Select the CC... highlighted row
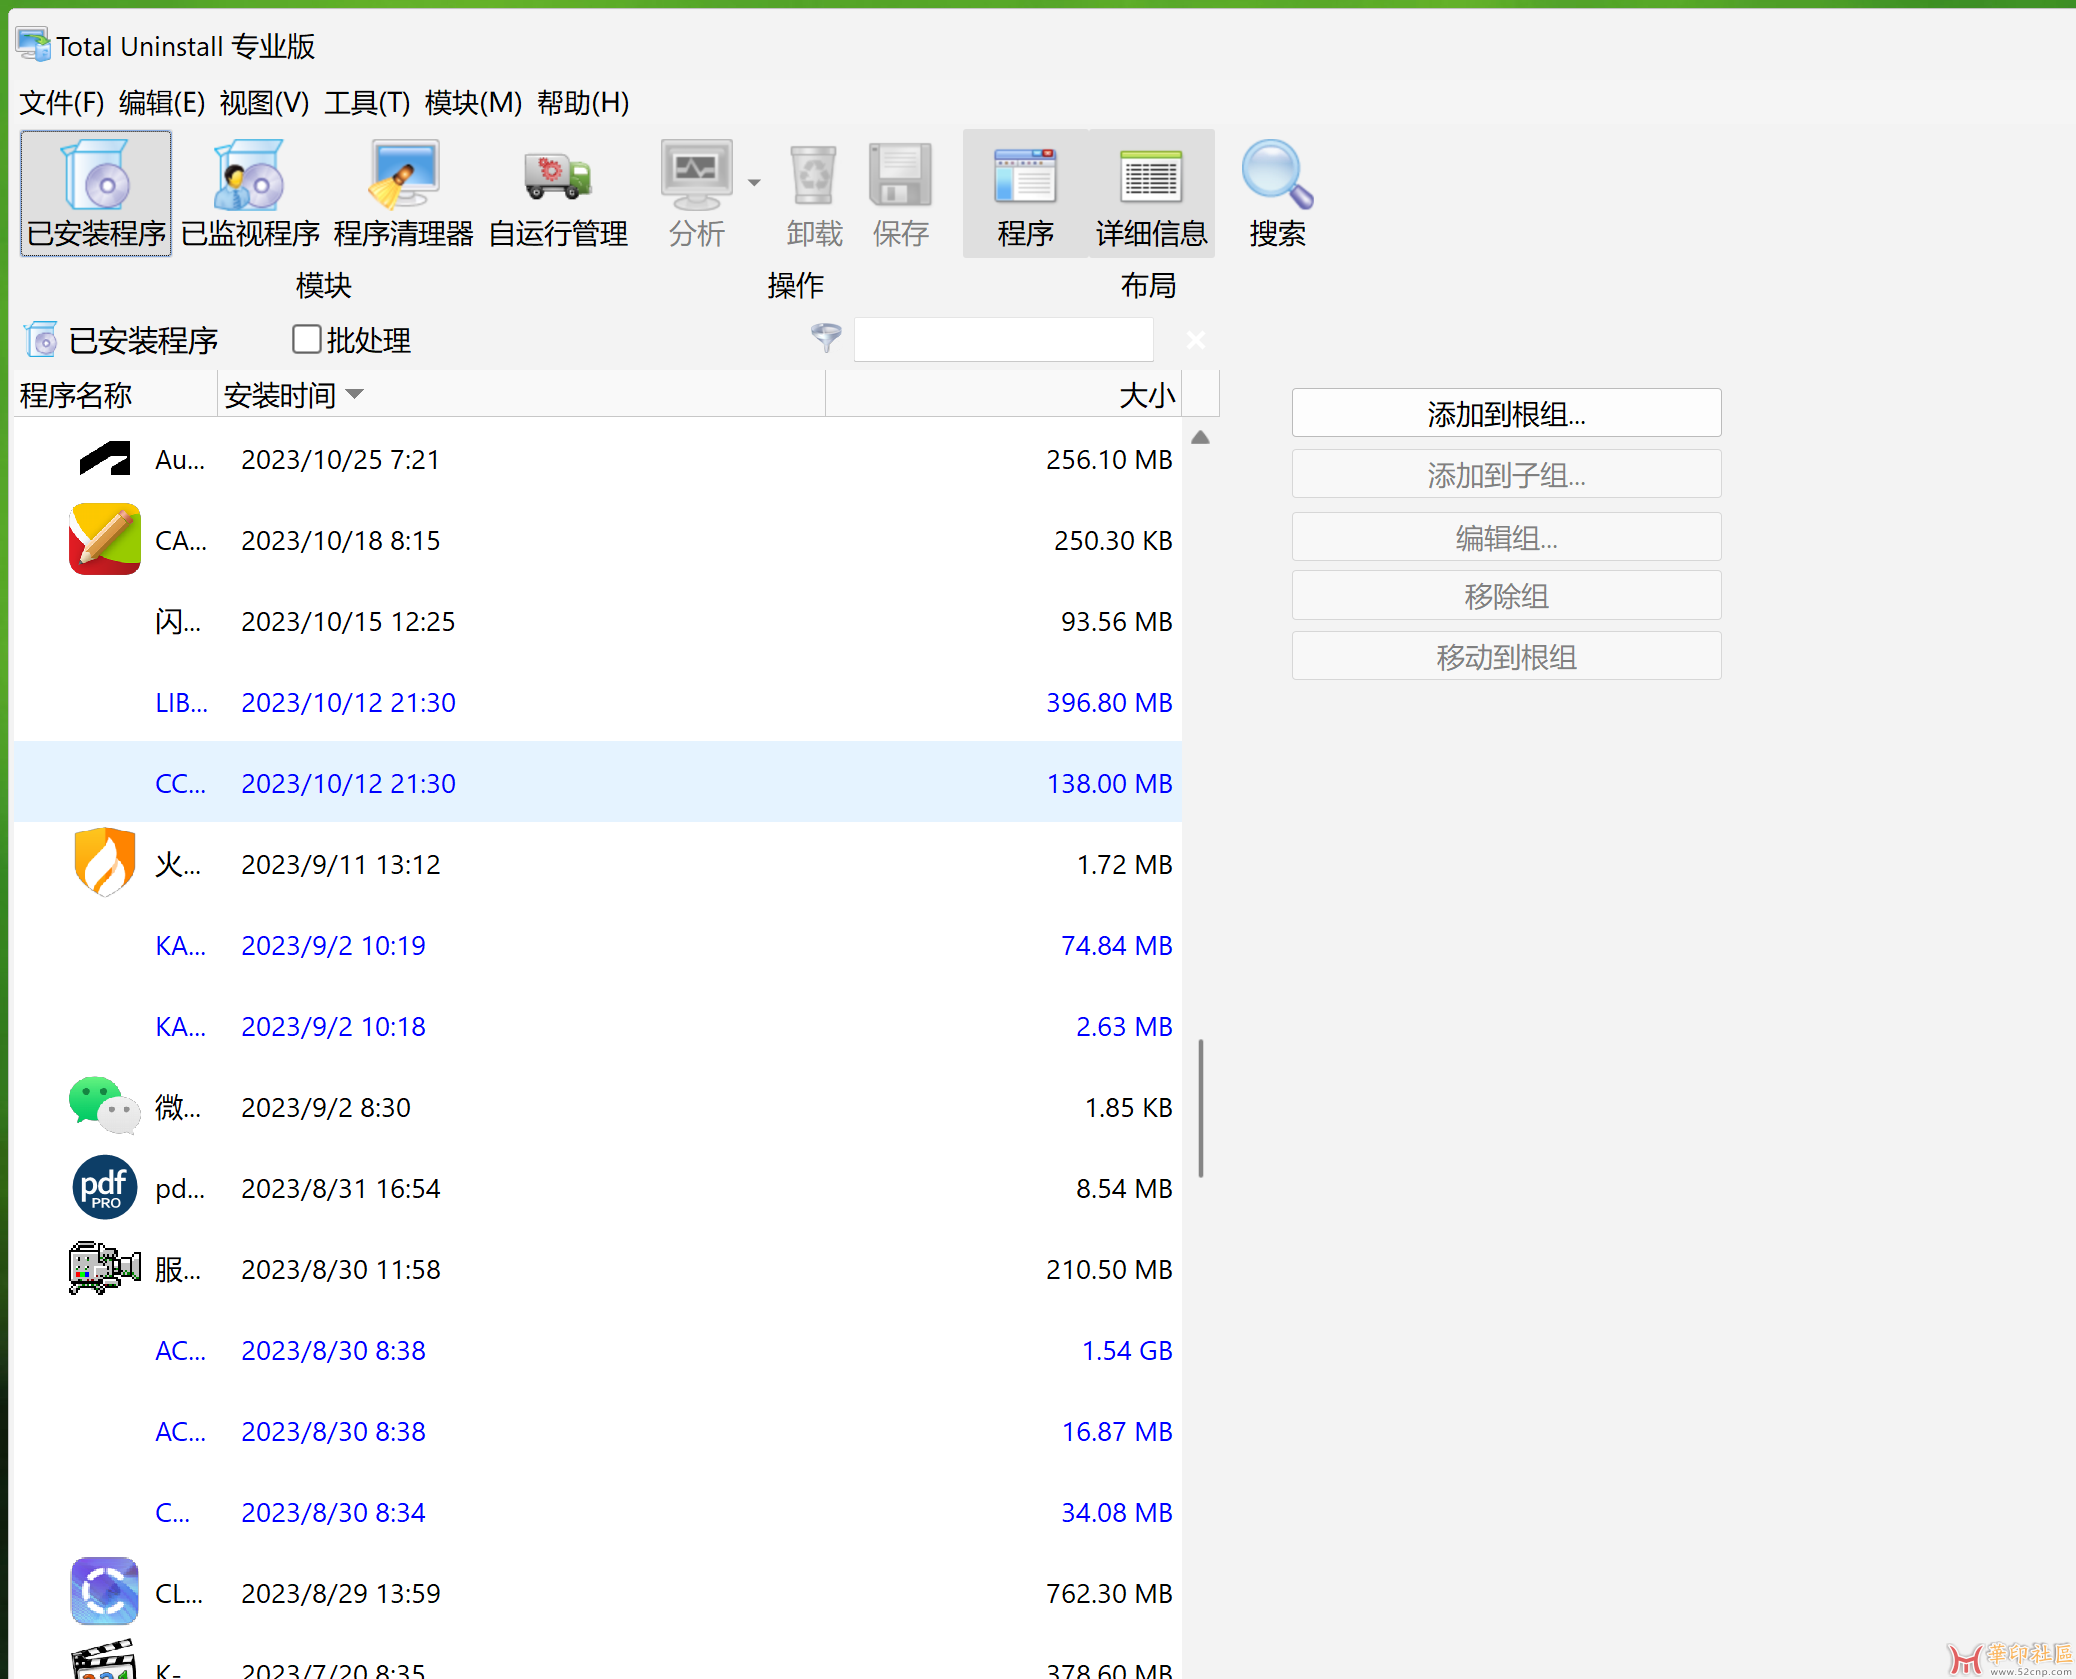 click(x=597, y=782)
